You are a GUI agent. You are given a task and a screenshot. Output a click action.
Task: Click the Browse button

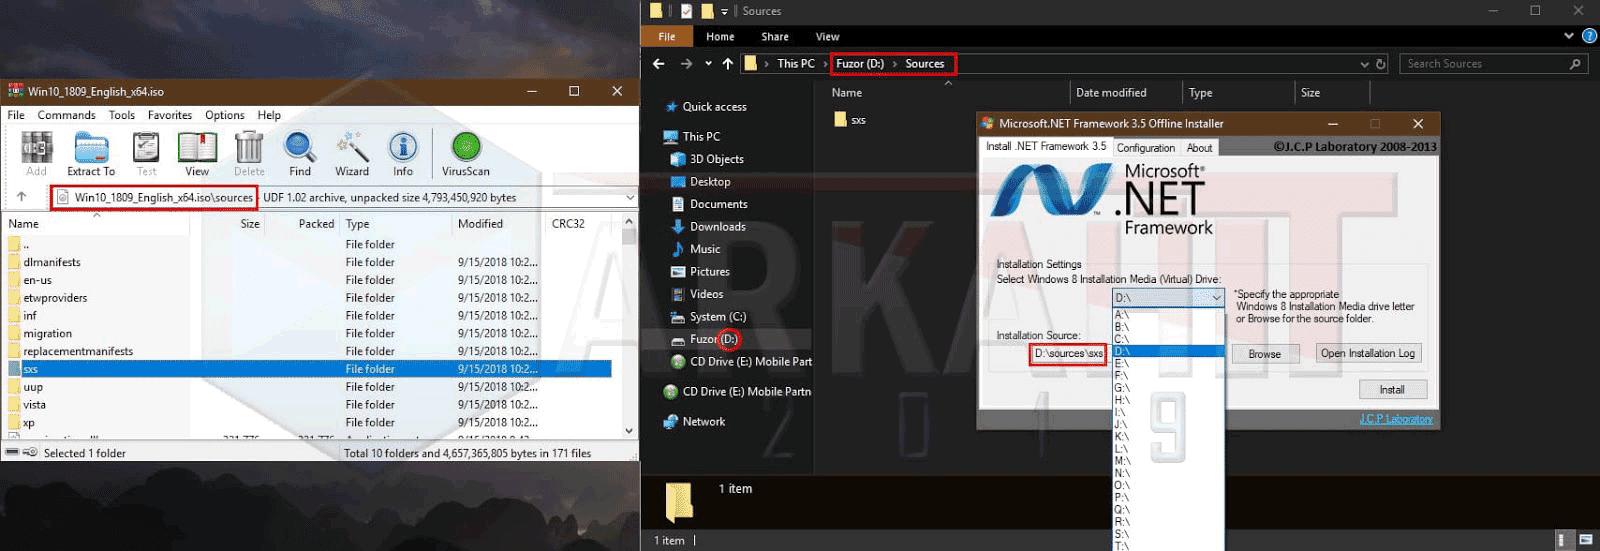(x=1264, y=354)
